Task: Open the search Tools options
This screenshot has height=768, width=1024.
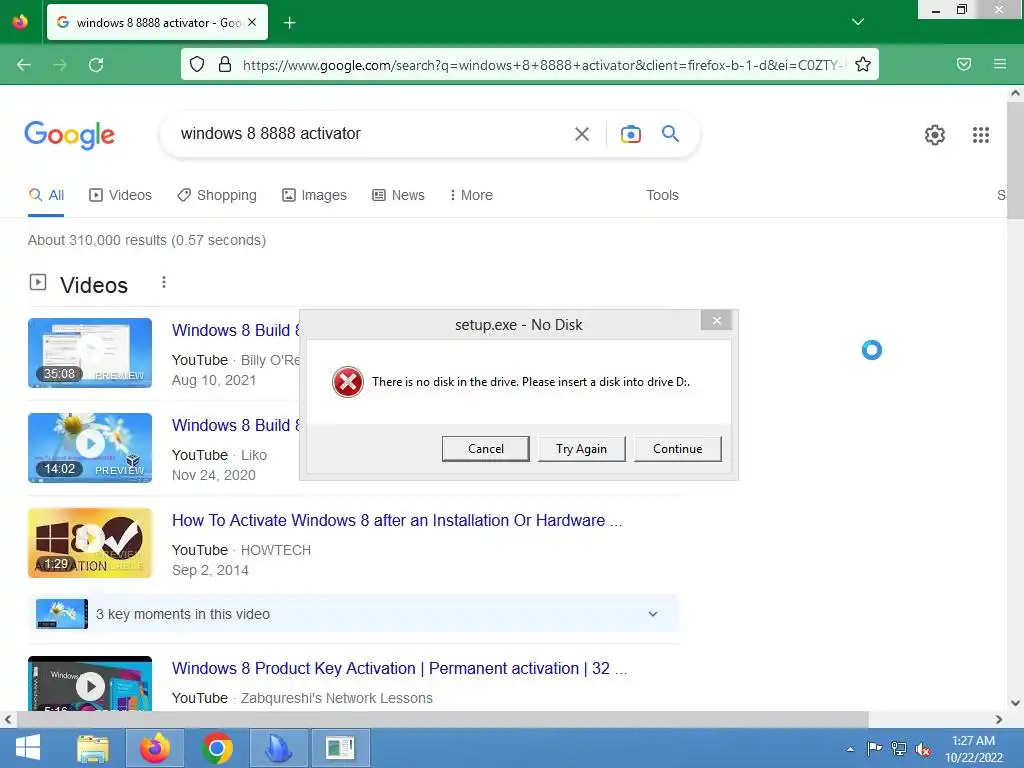Action: [662, 195]
